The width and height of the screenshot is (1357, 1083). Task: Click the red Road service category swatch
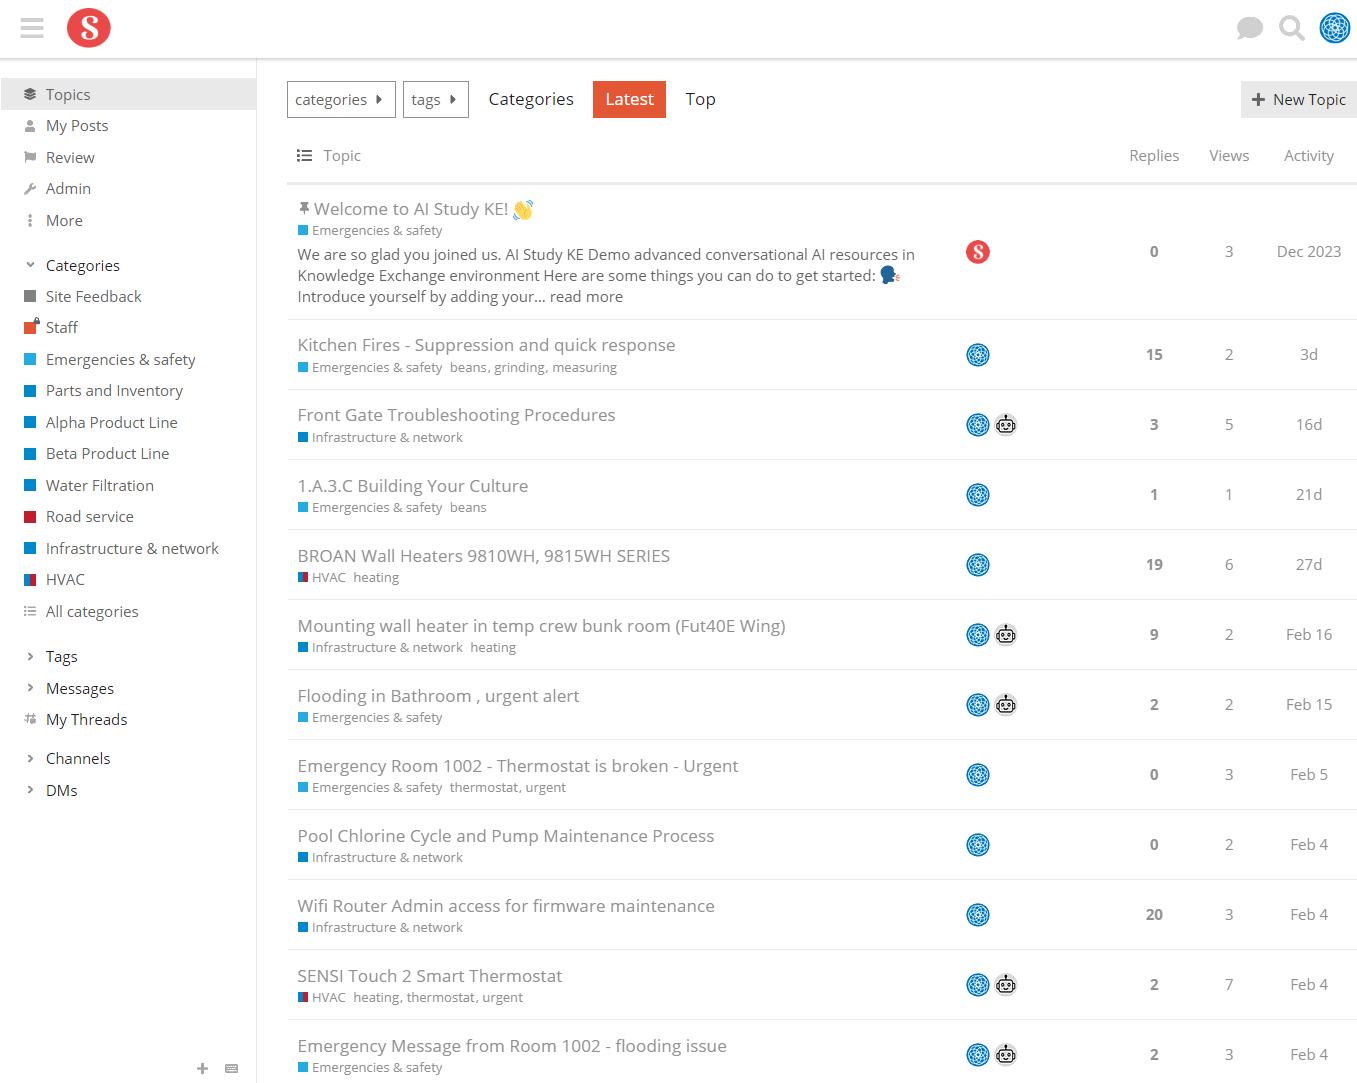[30, 517]
